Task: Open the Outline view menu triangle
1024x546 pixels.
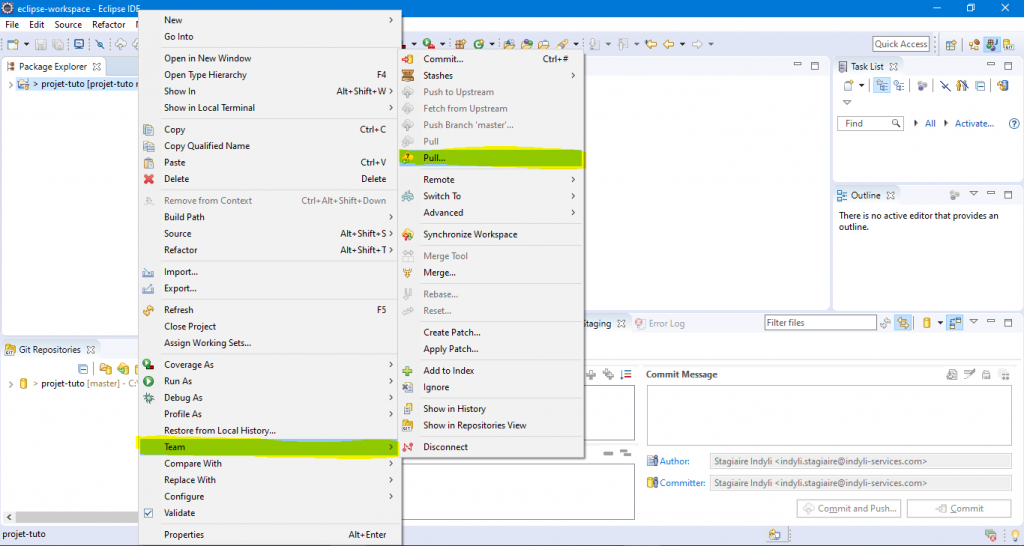Action: tap(973, 195)
